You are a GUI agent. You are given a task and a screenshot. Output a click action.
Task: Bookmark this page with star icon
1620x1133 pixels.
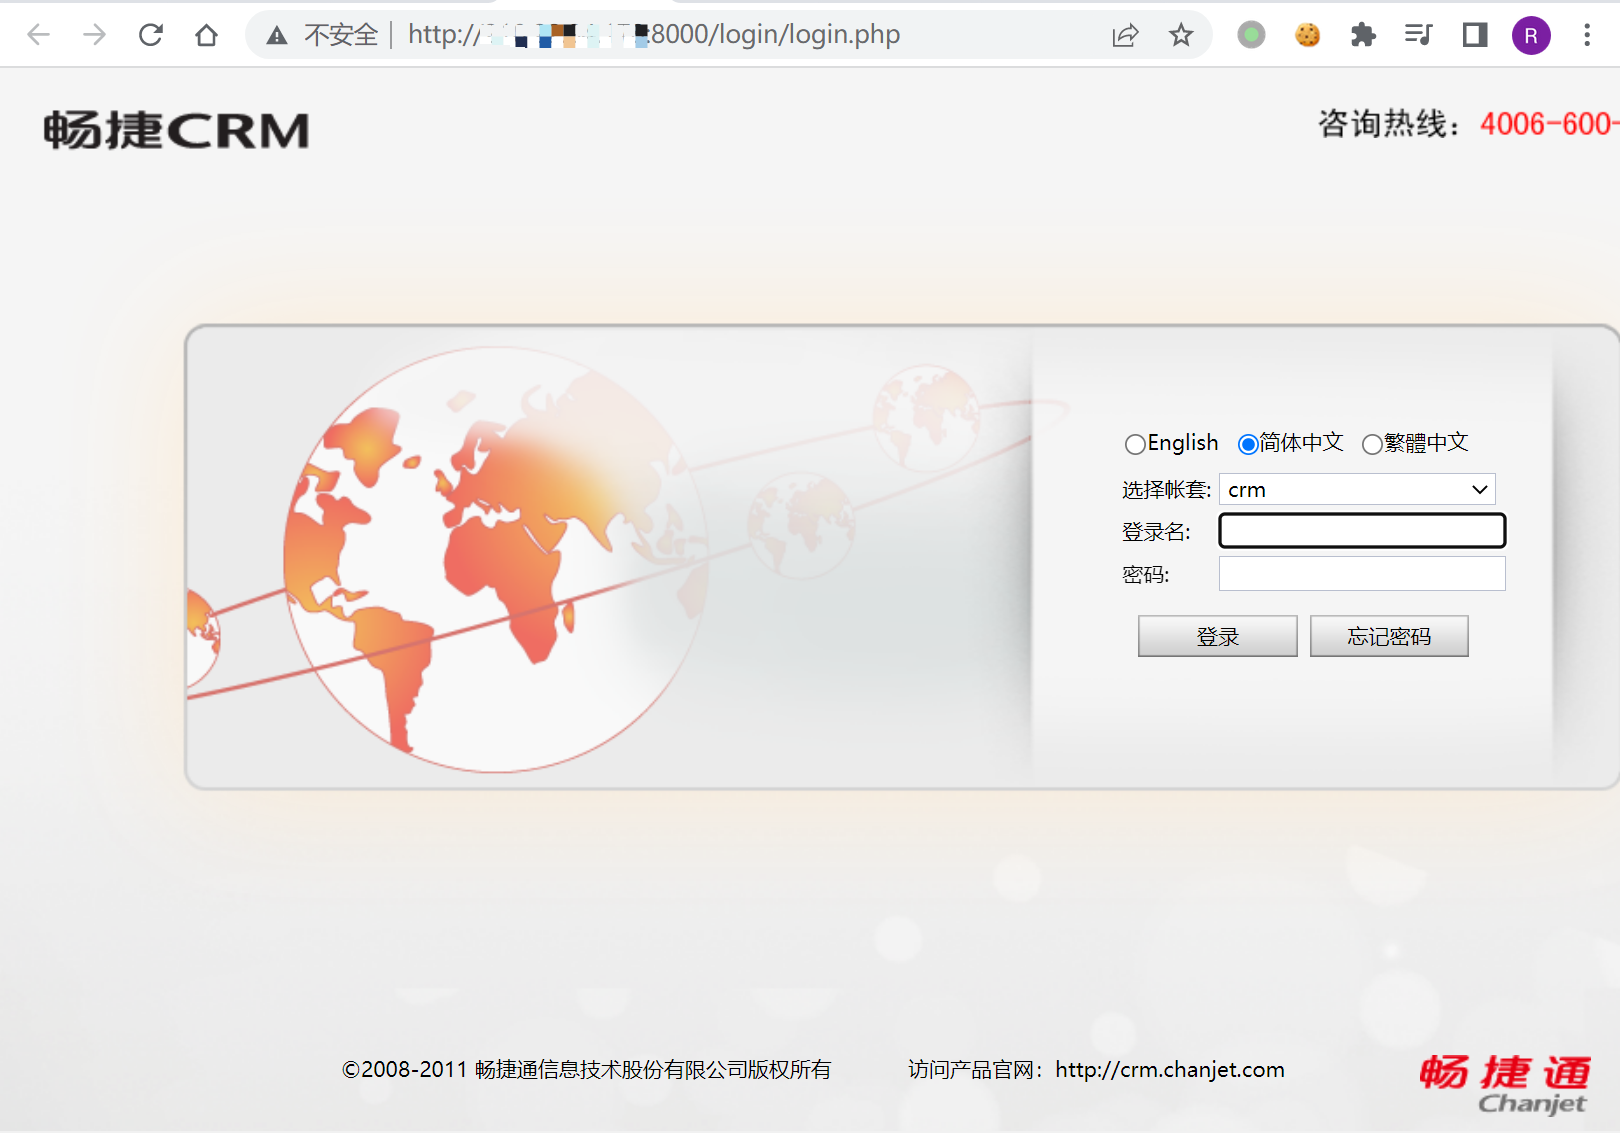(x=1181, y=35)
